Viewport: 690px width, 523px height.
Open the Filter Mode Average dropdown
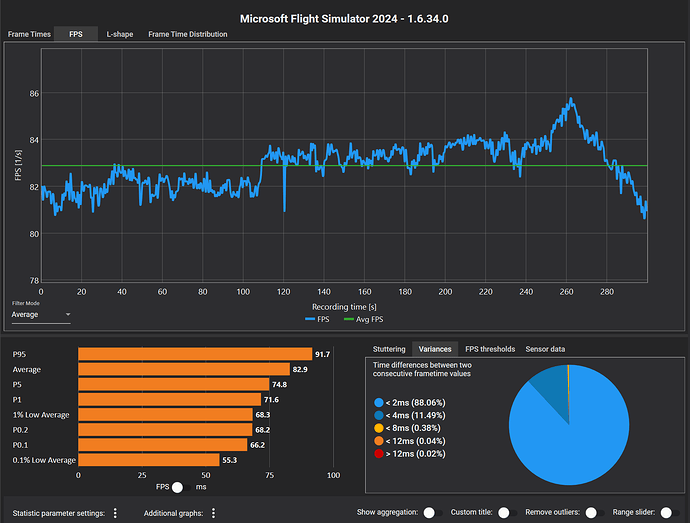41,315
